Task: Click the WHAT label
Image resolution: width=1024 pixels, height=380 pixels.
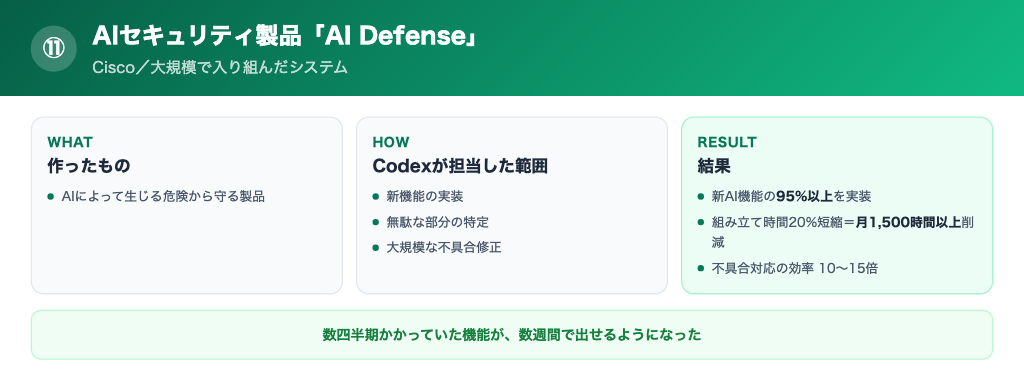Action: (70, 142)
